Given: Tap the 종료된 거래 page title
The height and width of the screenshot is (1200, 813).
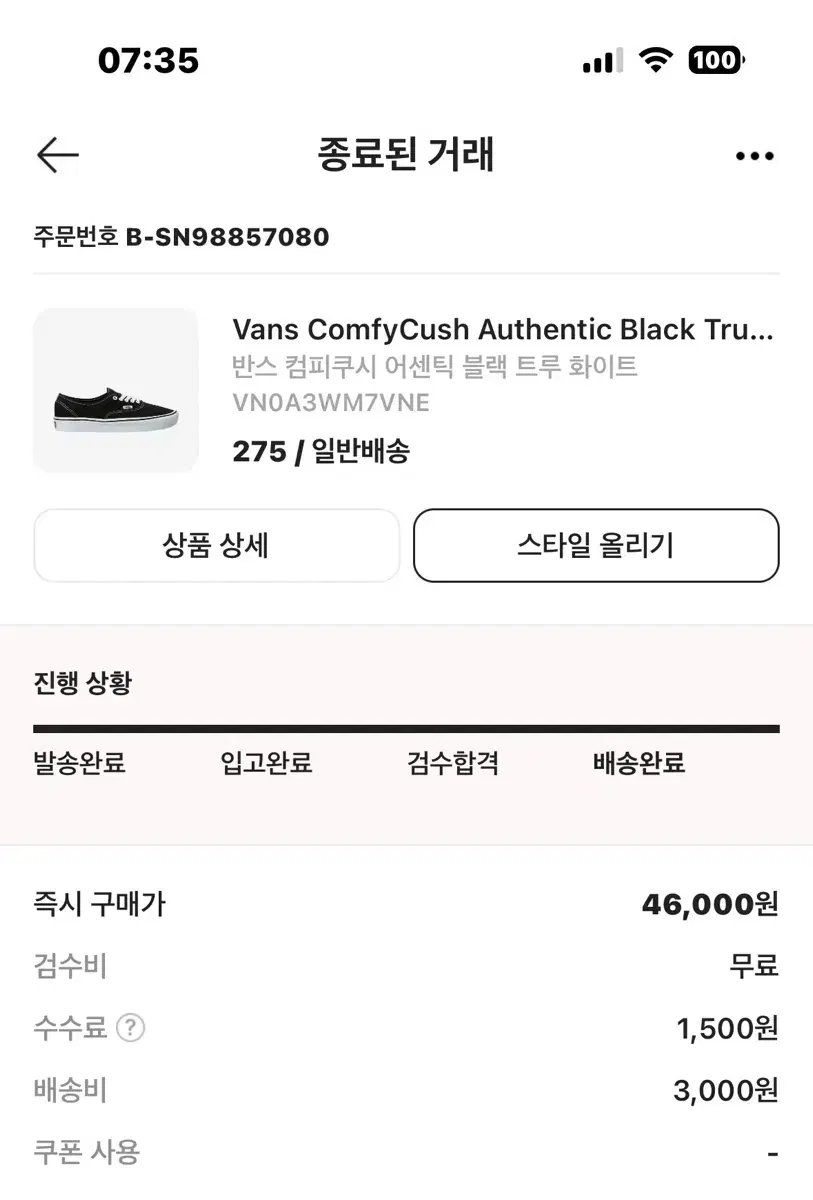Looking at the screenshot, I should (406, 155).
